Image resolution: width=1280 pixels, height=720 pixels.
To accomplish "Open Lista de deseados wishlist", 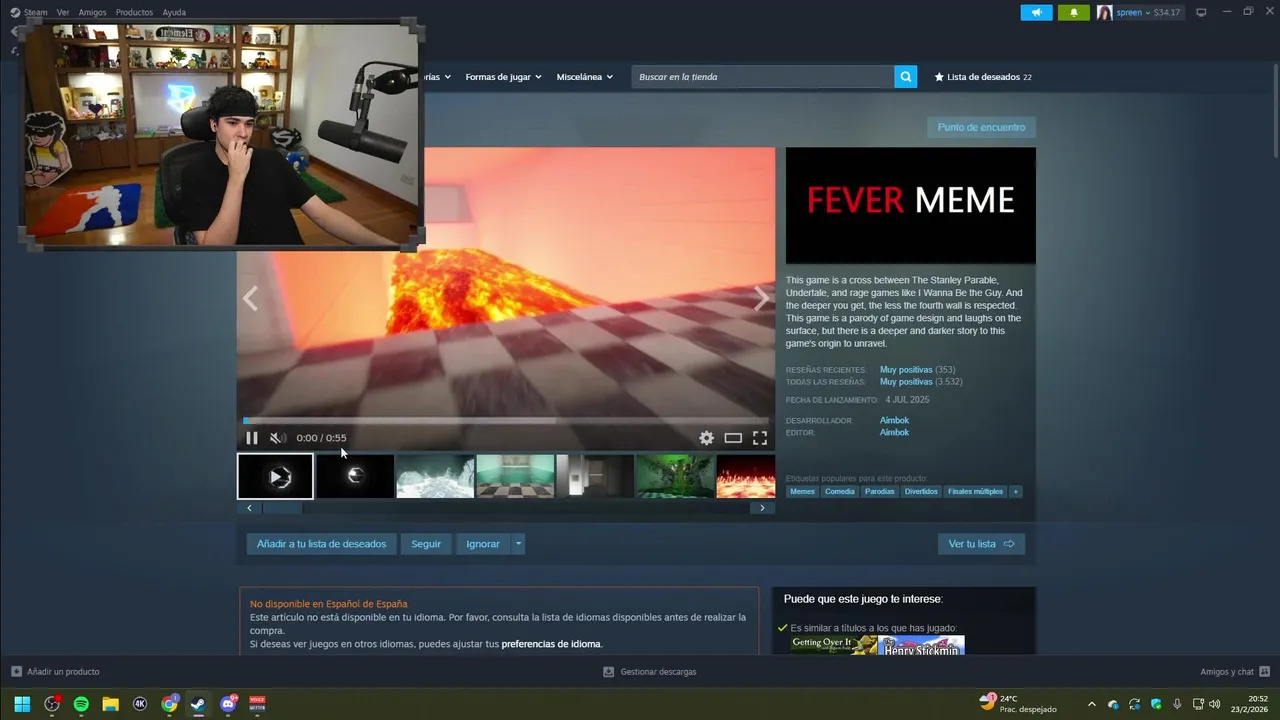I will coord(983,77).
